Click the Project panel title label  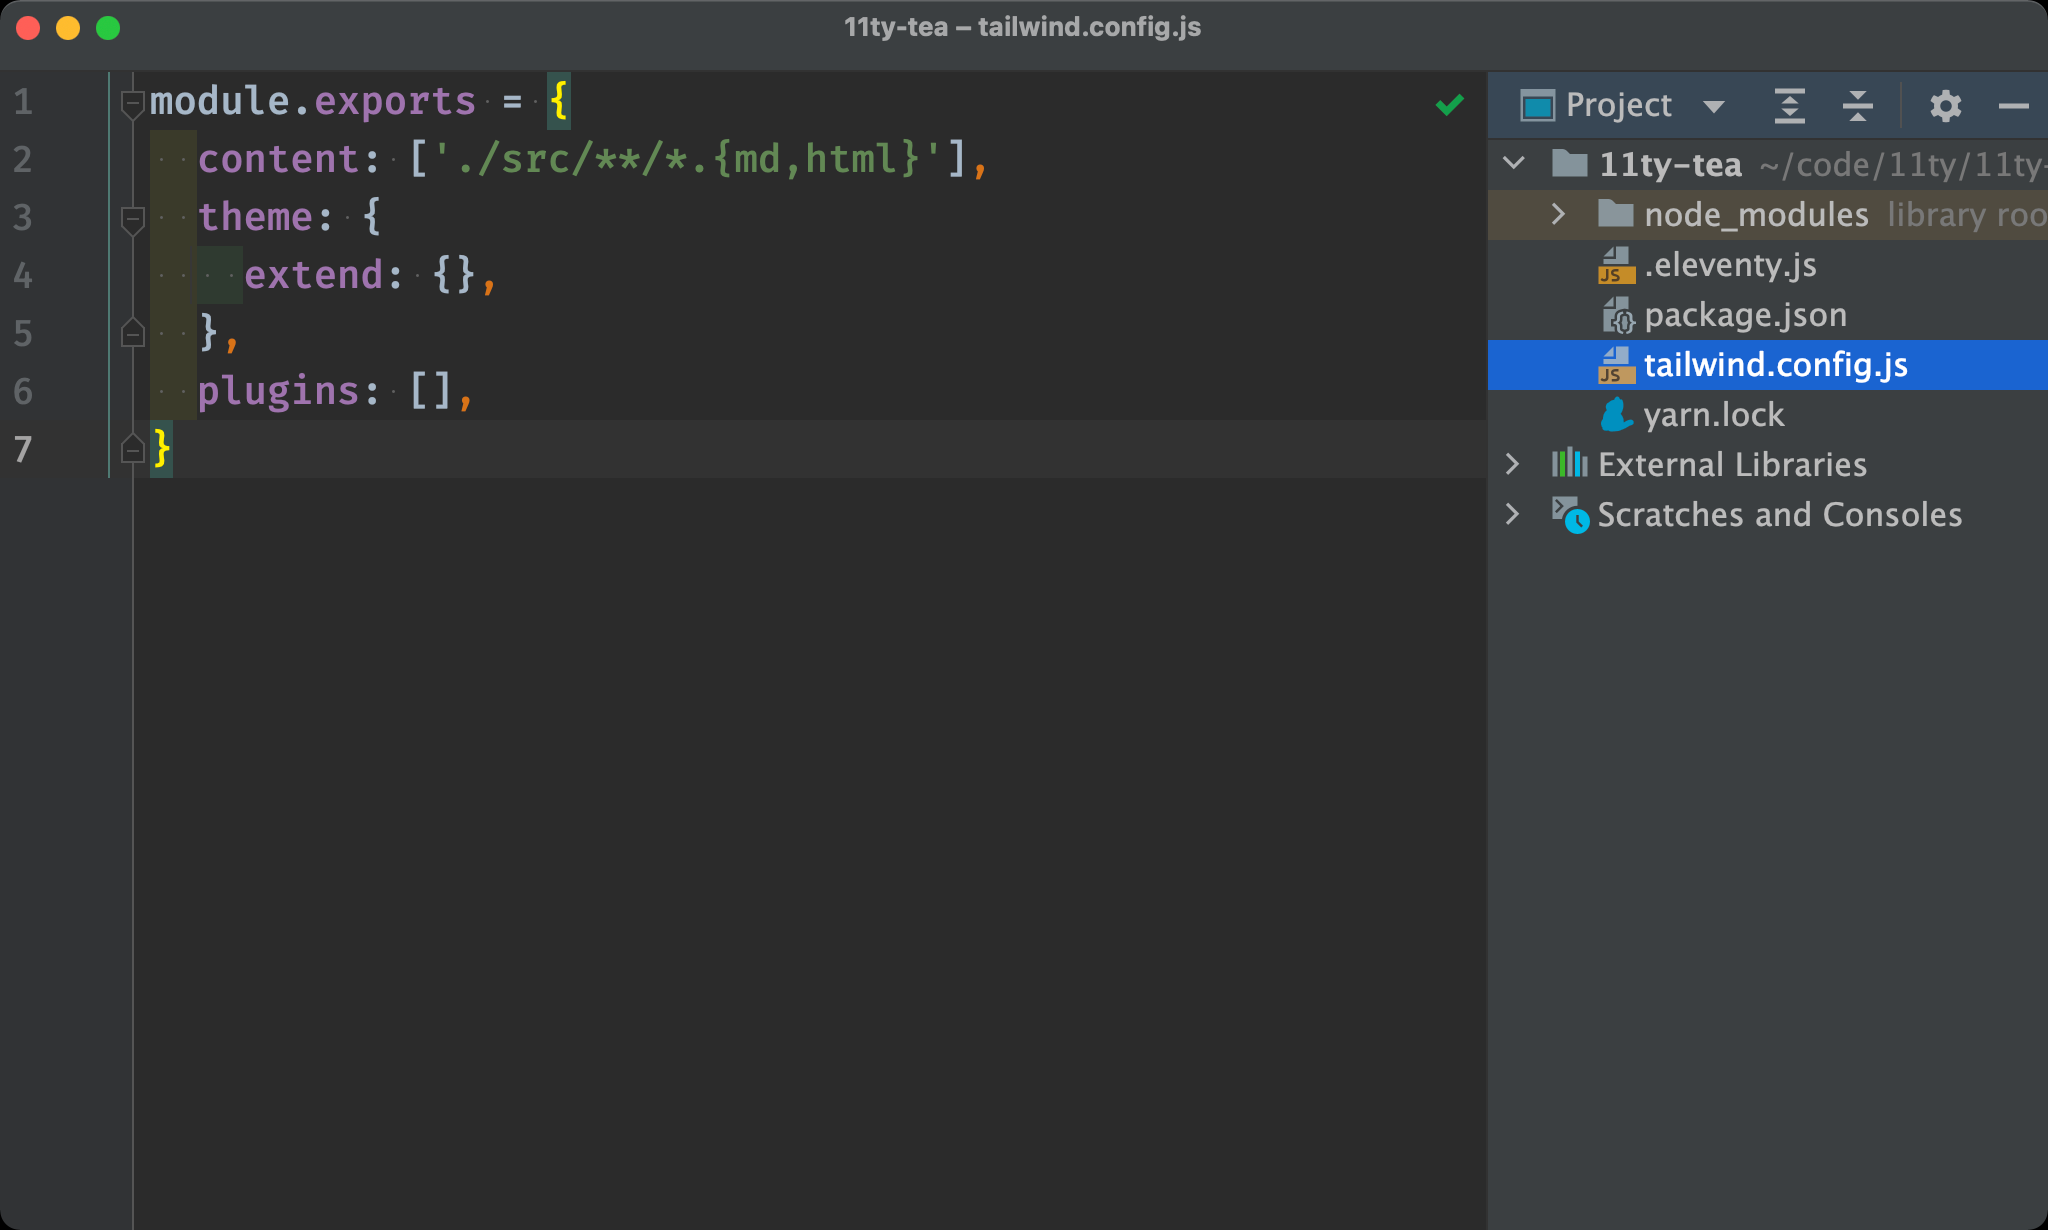tap(1618, 105)
